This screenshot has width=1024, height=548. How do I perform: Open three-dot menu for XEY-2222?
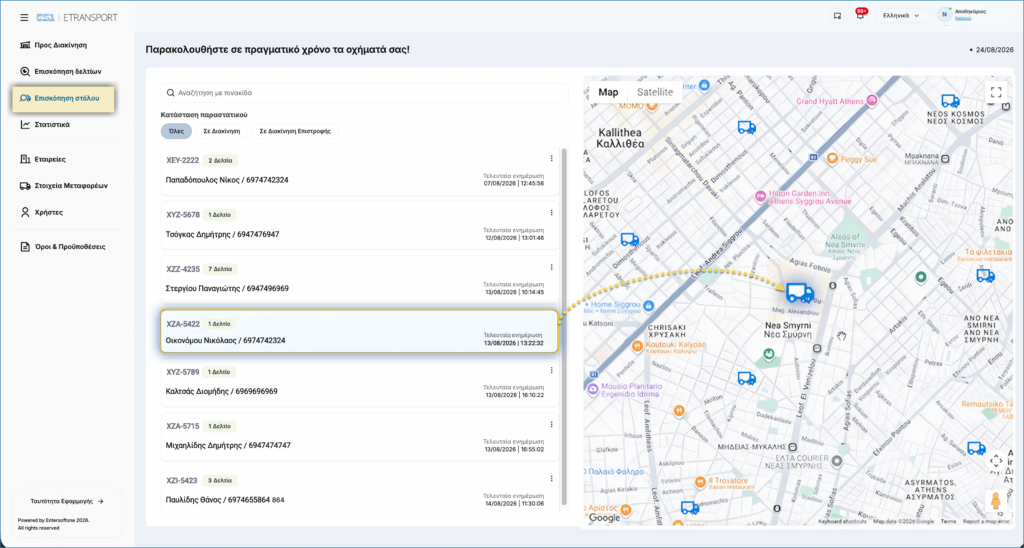click(x=551, y=159)
